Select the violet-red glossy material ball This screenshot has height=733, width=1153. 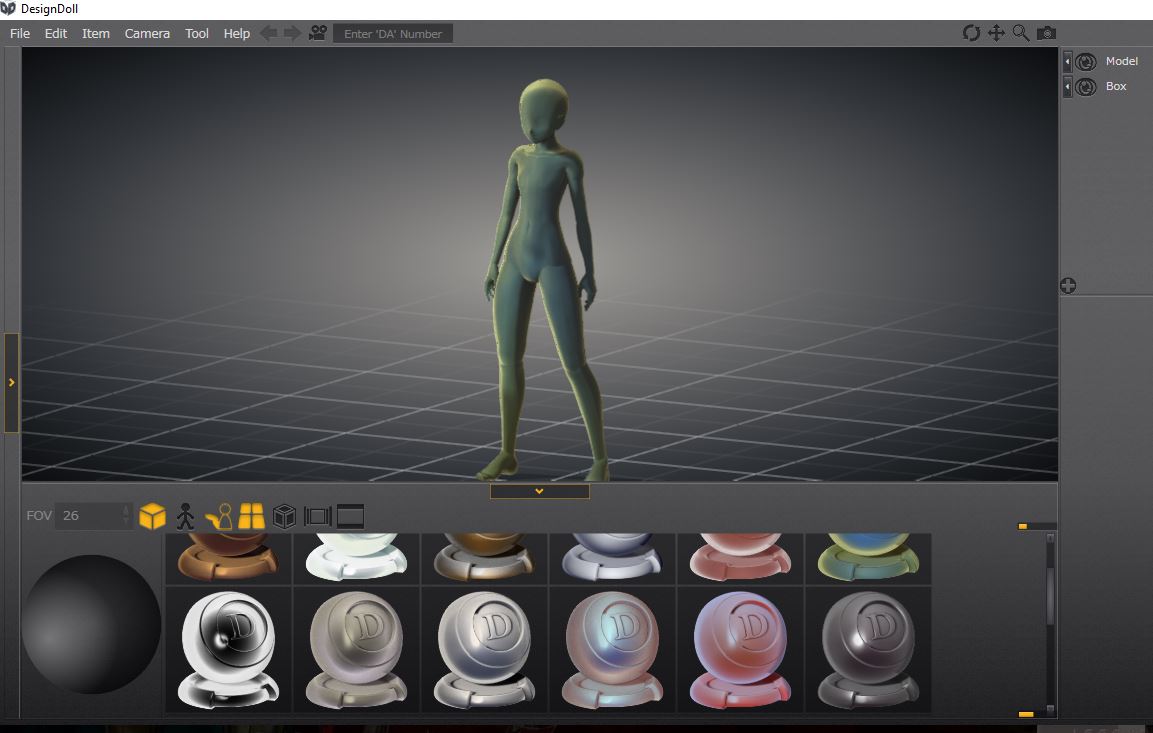(x=740, y=649)
